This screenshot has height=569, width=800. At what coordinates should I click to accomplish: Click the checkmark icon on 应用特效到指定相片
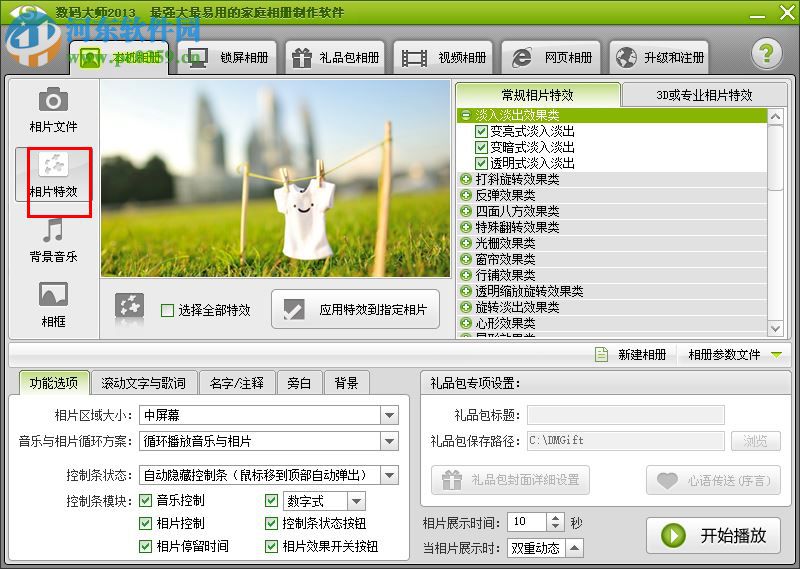pos(294,309)
